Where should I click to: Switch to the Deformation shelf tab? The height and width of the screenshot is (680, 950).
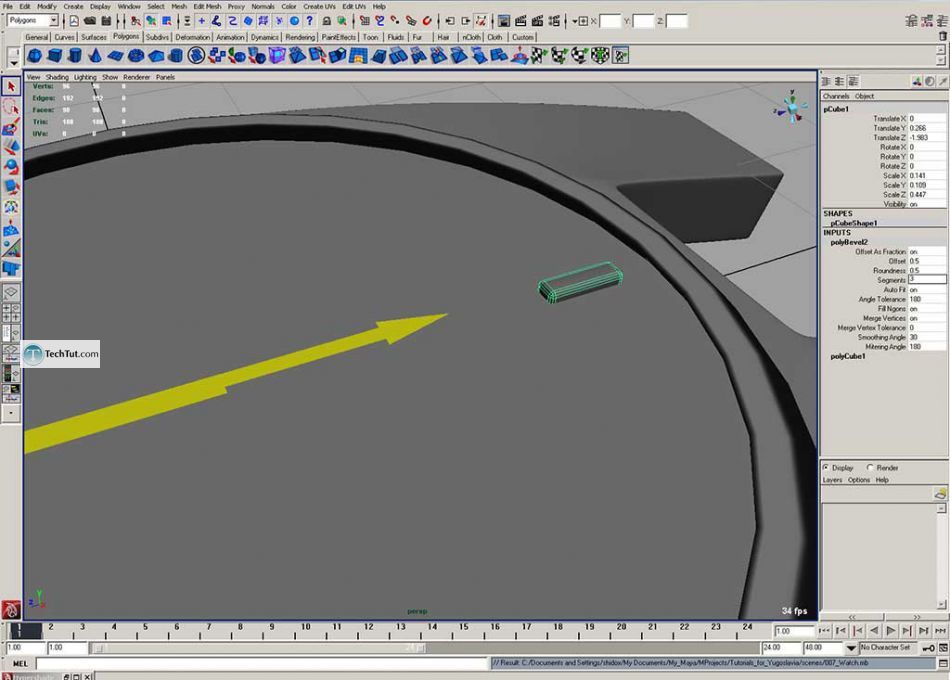coord(193,37)
